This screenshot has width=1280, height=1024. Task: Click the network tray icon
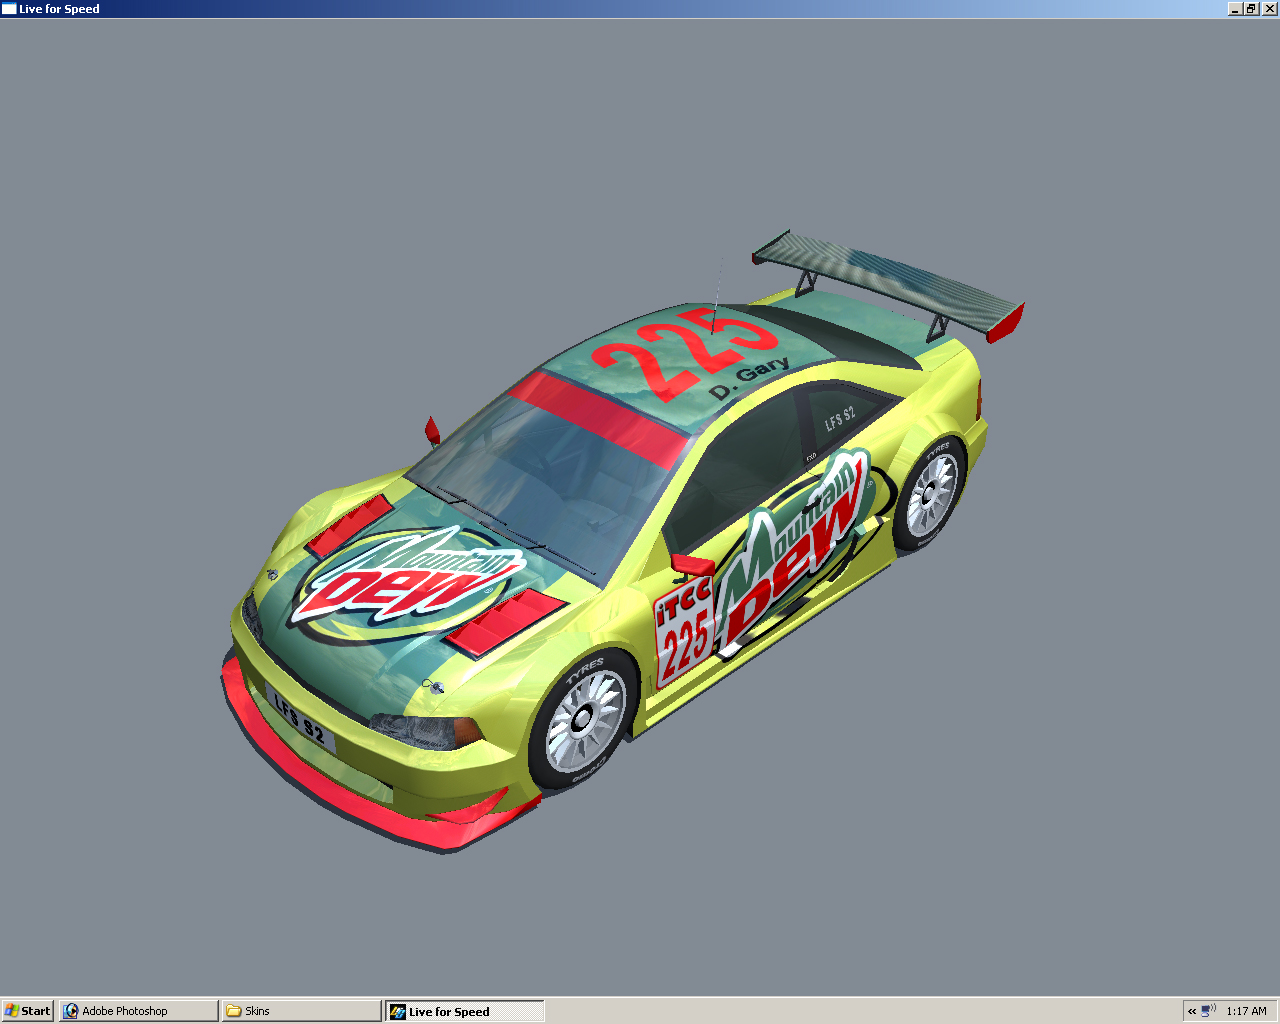coord(1208,1011)
